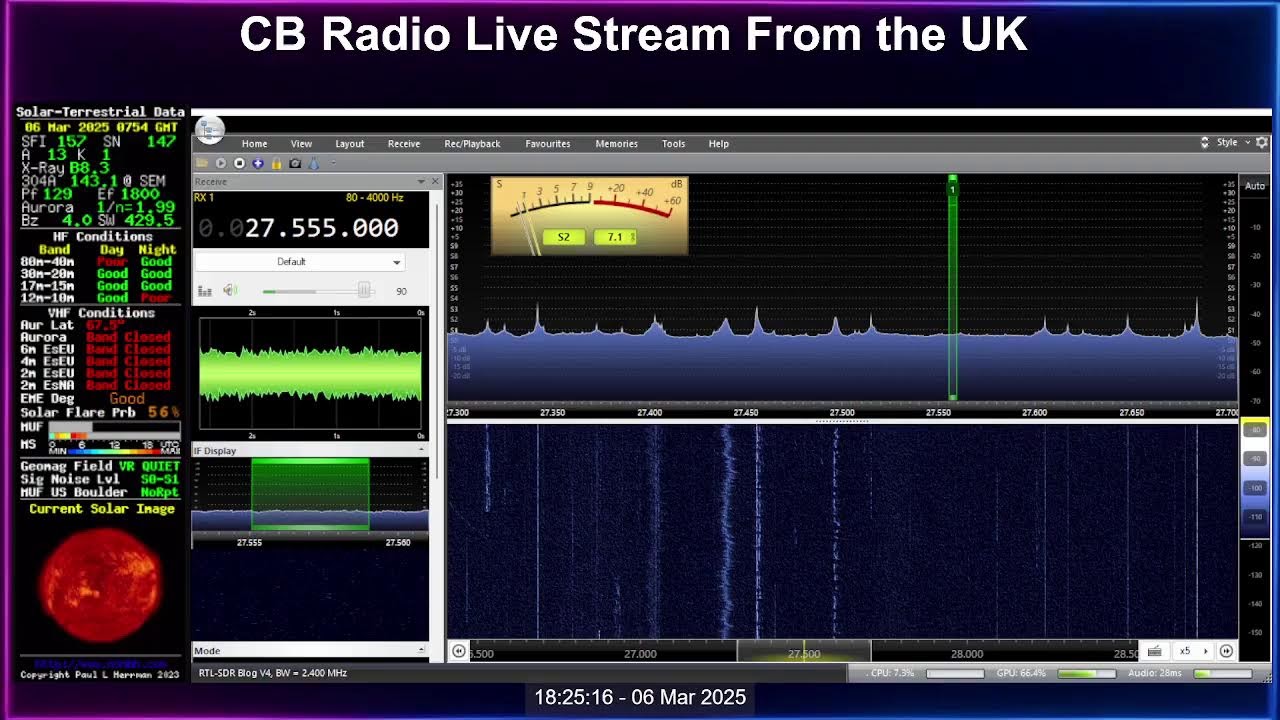The height and width of the screenshot is (720, 1280).
Task: Mute audio with the speaker icon
Action: (230, 291)
